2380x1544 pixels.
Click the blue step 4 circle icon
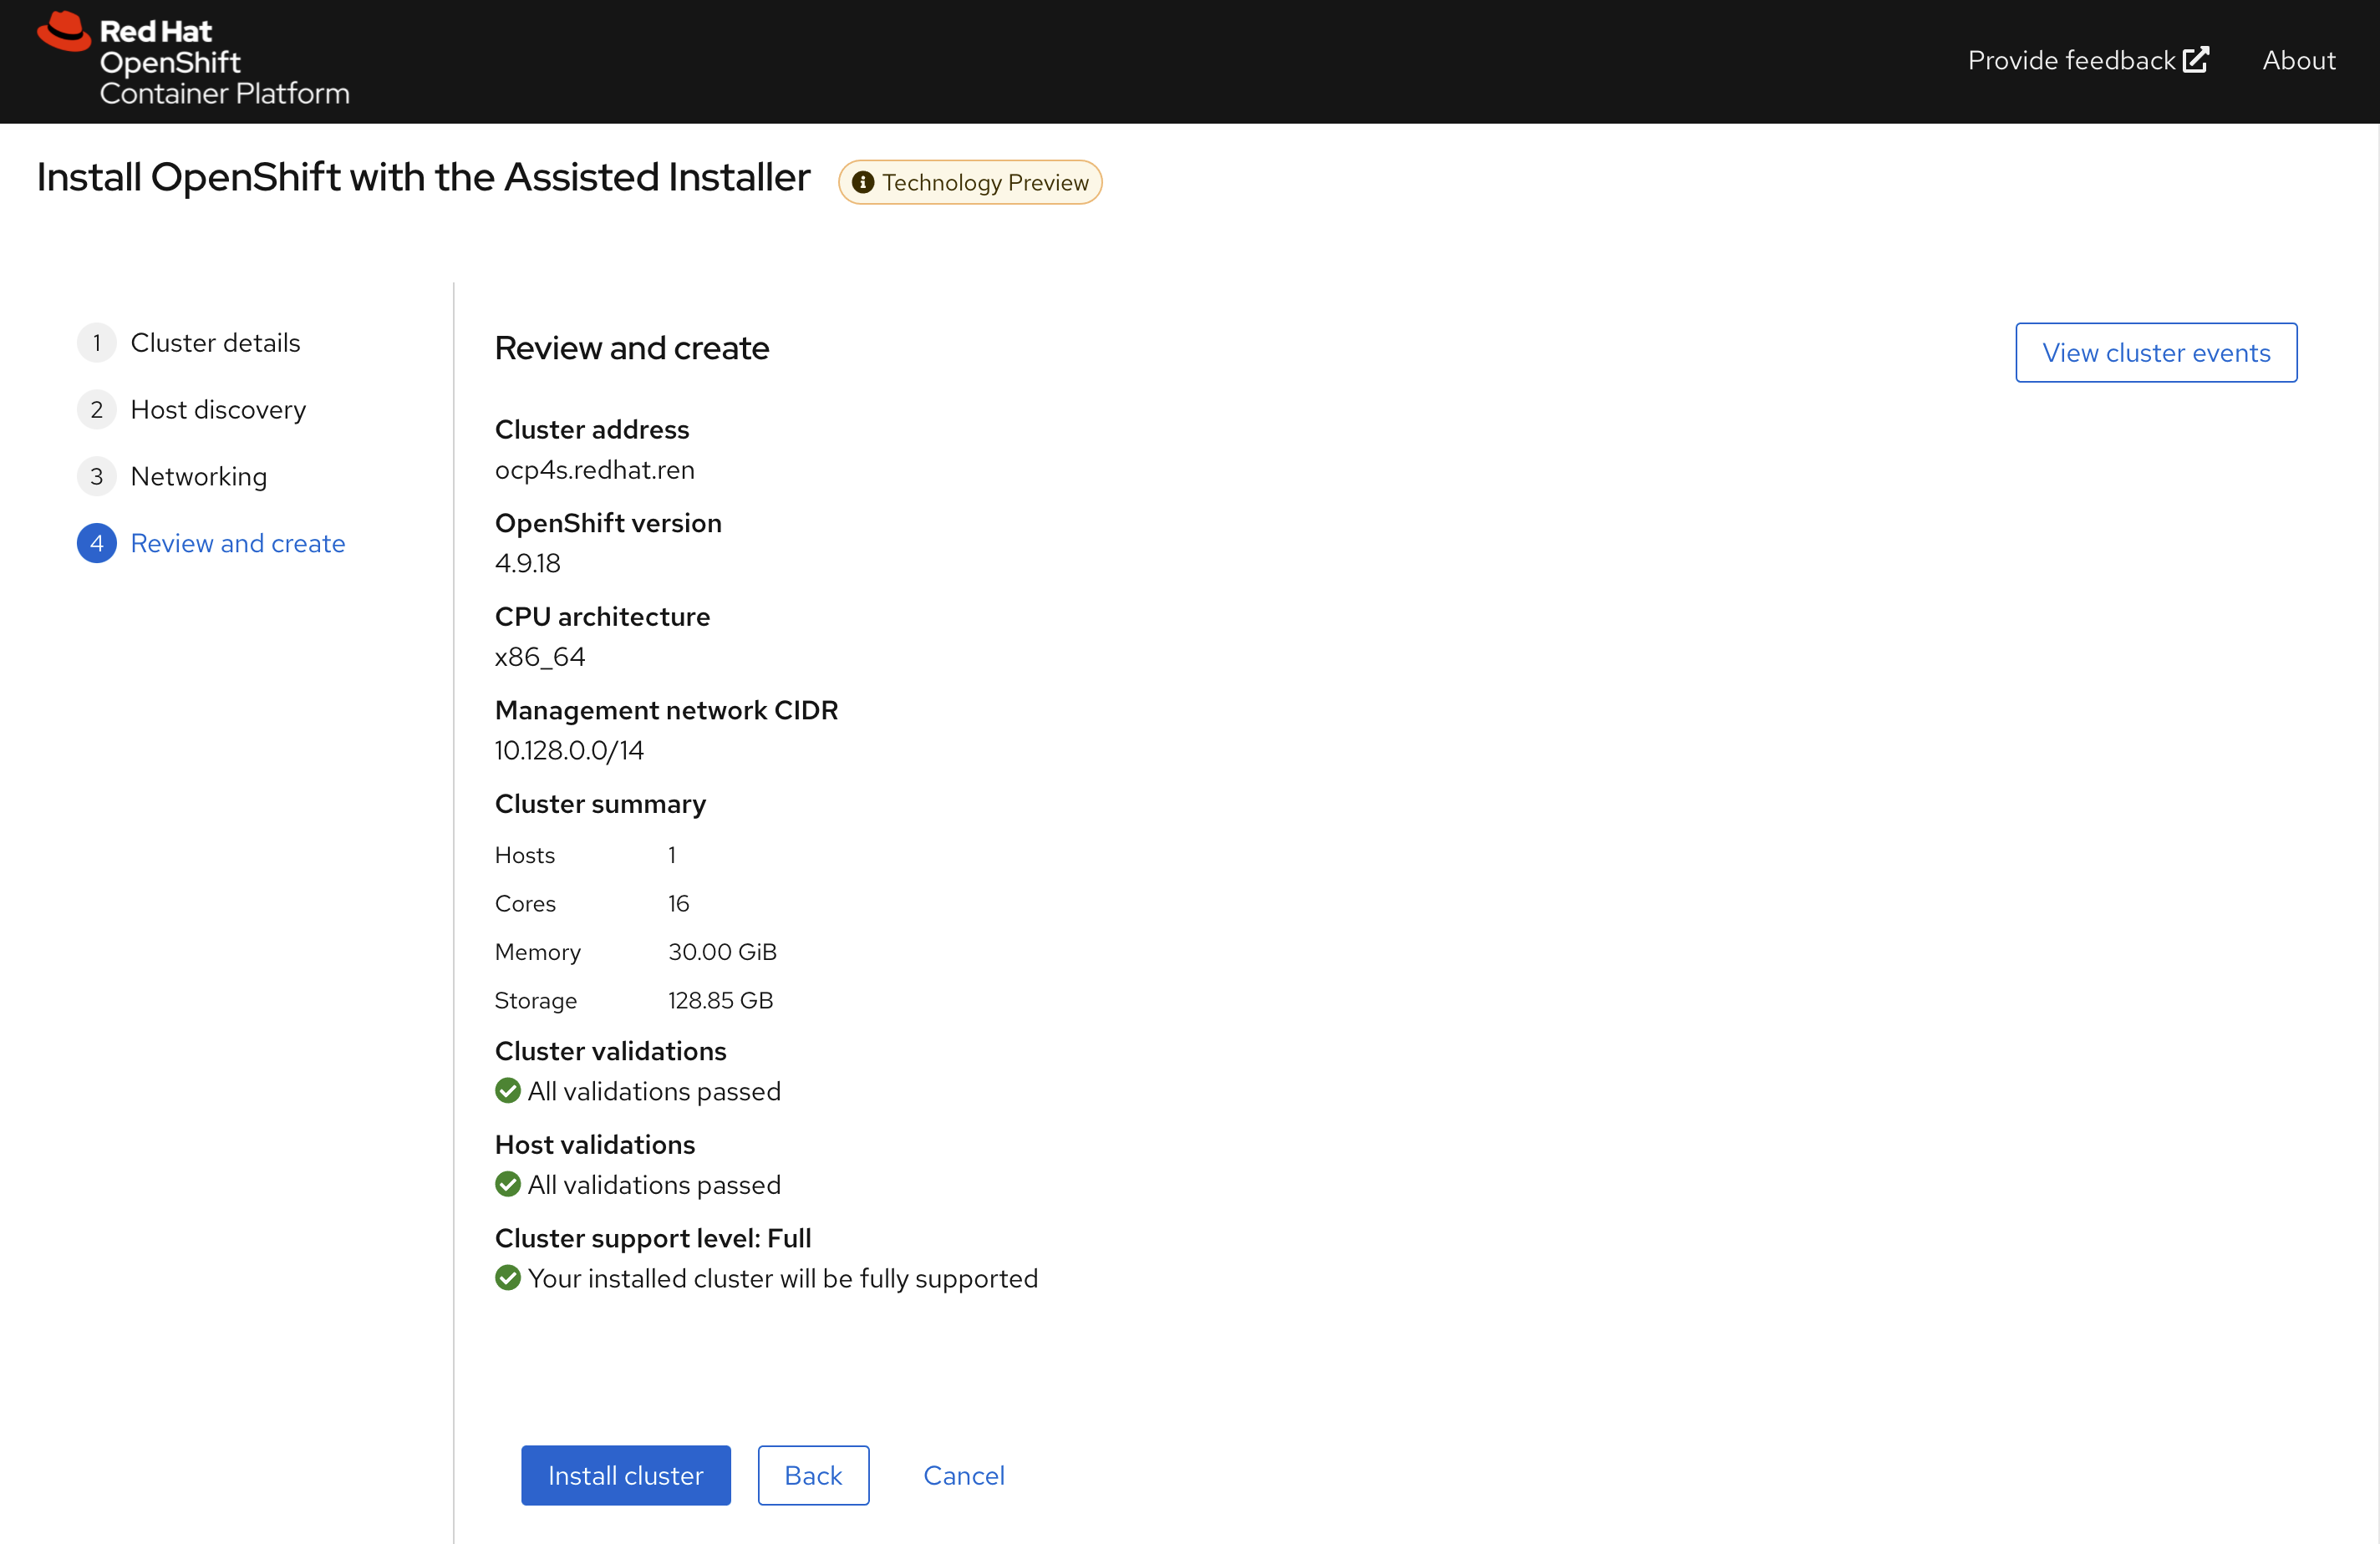(96, 544)
